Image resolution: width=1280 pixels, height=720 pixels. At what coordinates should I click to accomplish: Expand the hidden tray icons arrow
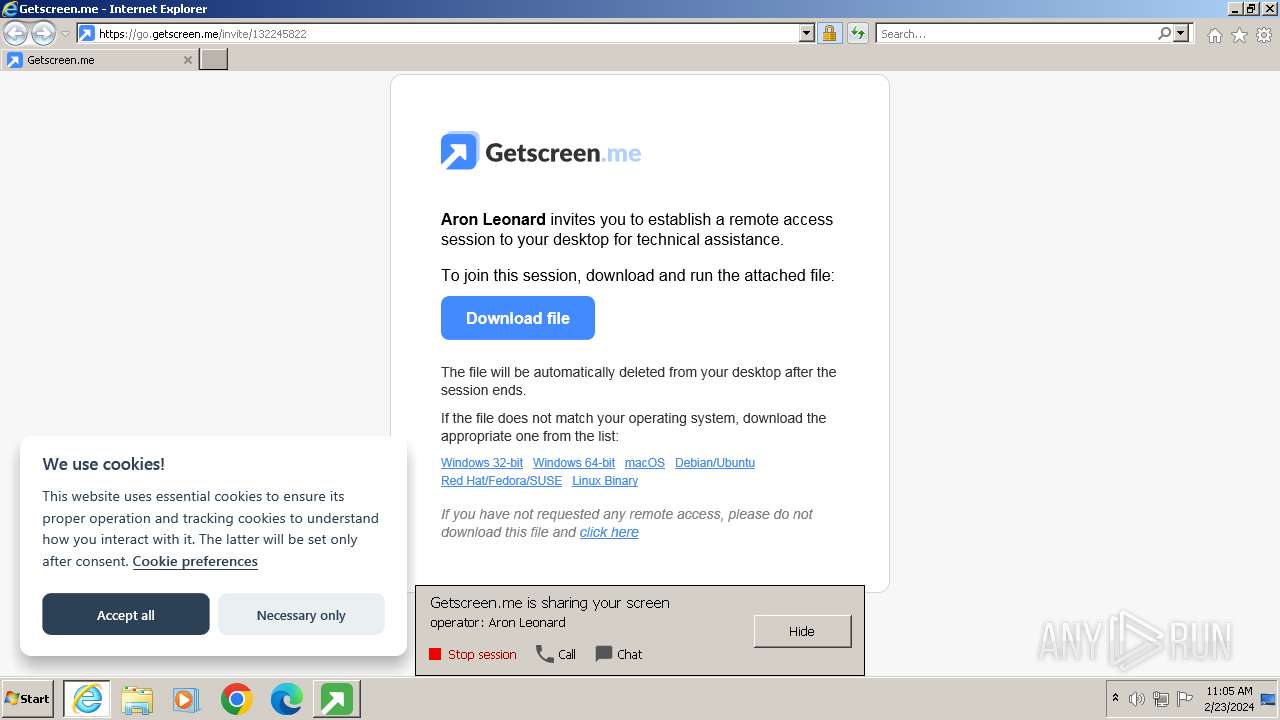[x=1115, y=698]
